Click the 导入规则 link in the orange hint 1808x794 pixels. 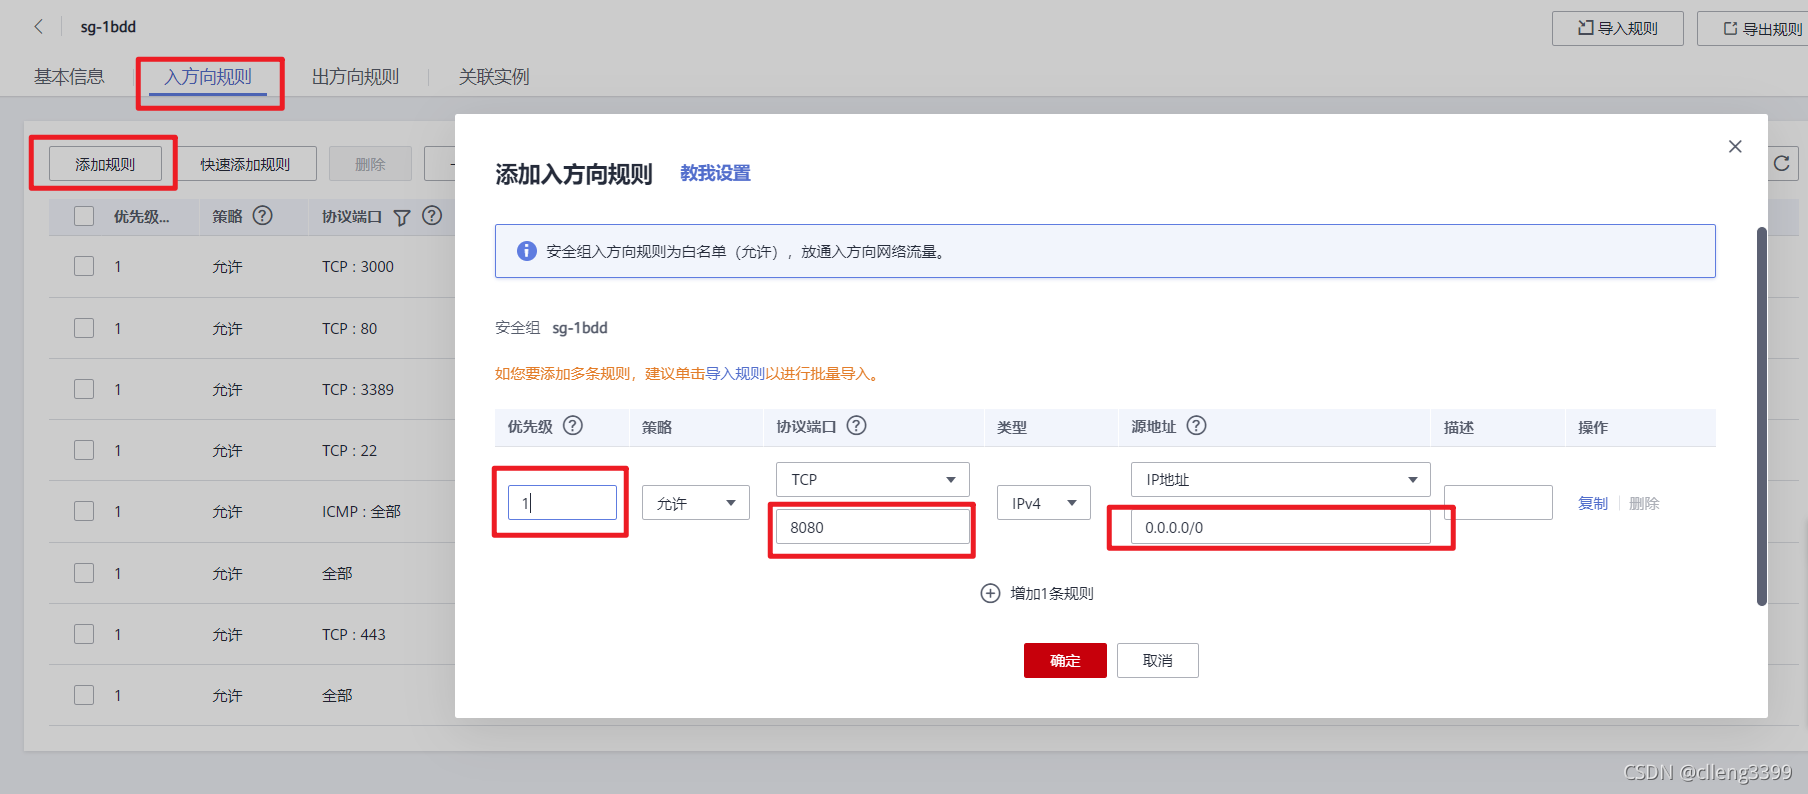tap(735, 373)
